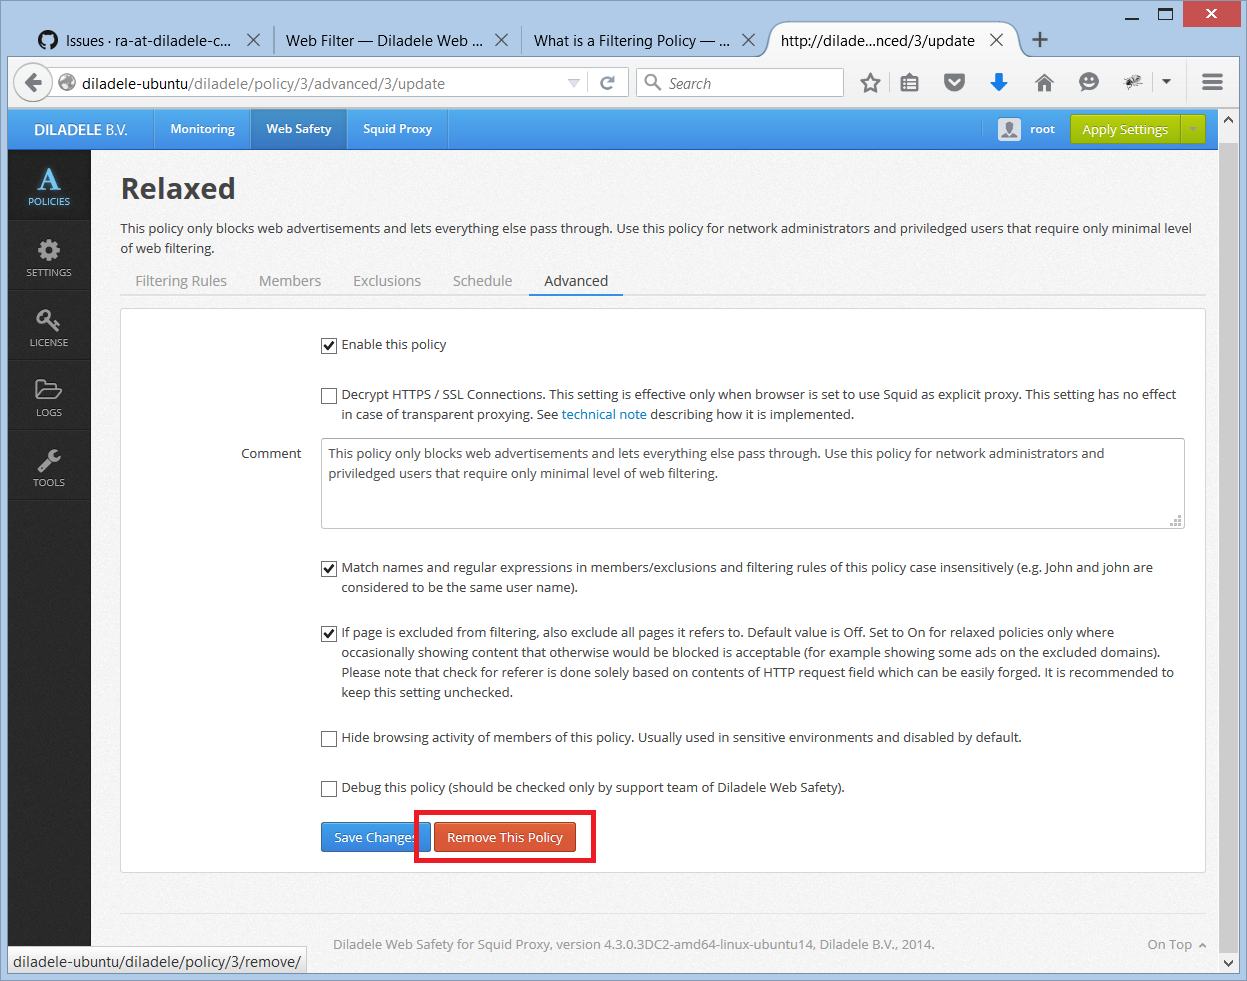Screen dimensions: 1247x981
Task: Open the technical note link
Action: (604, 415)
